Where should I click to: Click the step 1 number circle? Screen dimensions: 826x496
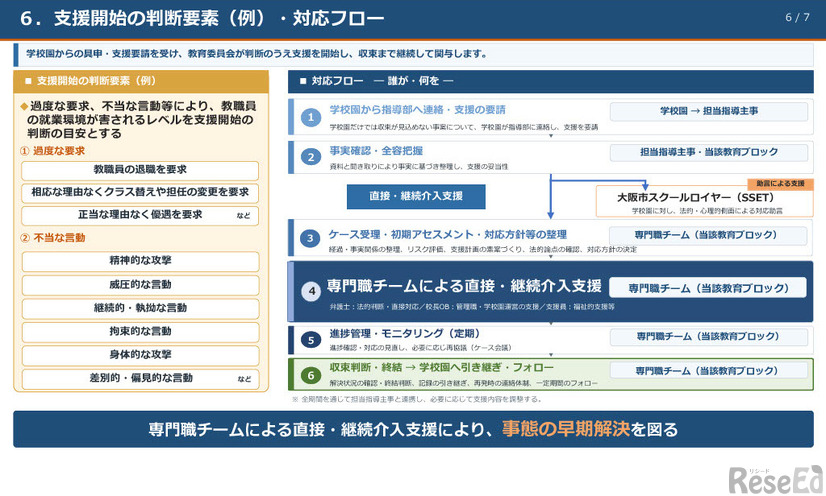click(x=311, y=117)
